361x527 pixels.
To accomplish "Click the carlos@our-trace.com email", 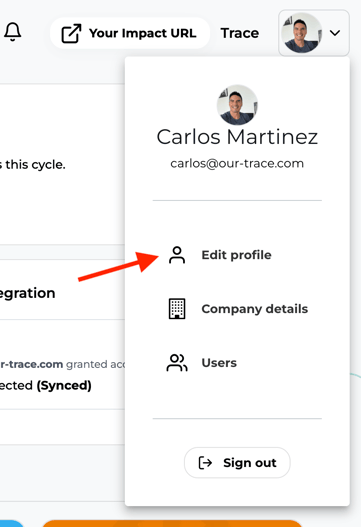I will 237,164.
